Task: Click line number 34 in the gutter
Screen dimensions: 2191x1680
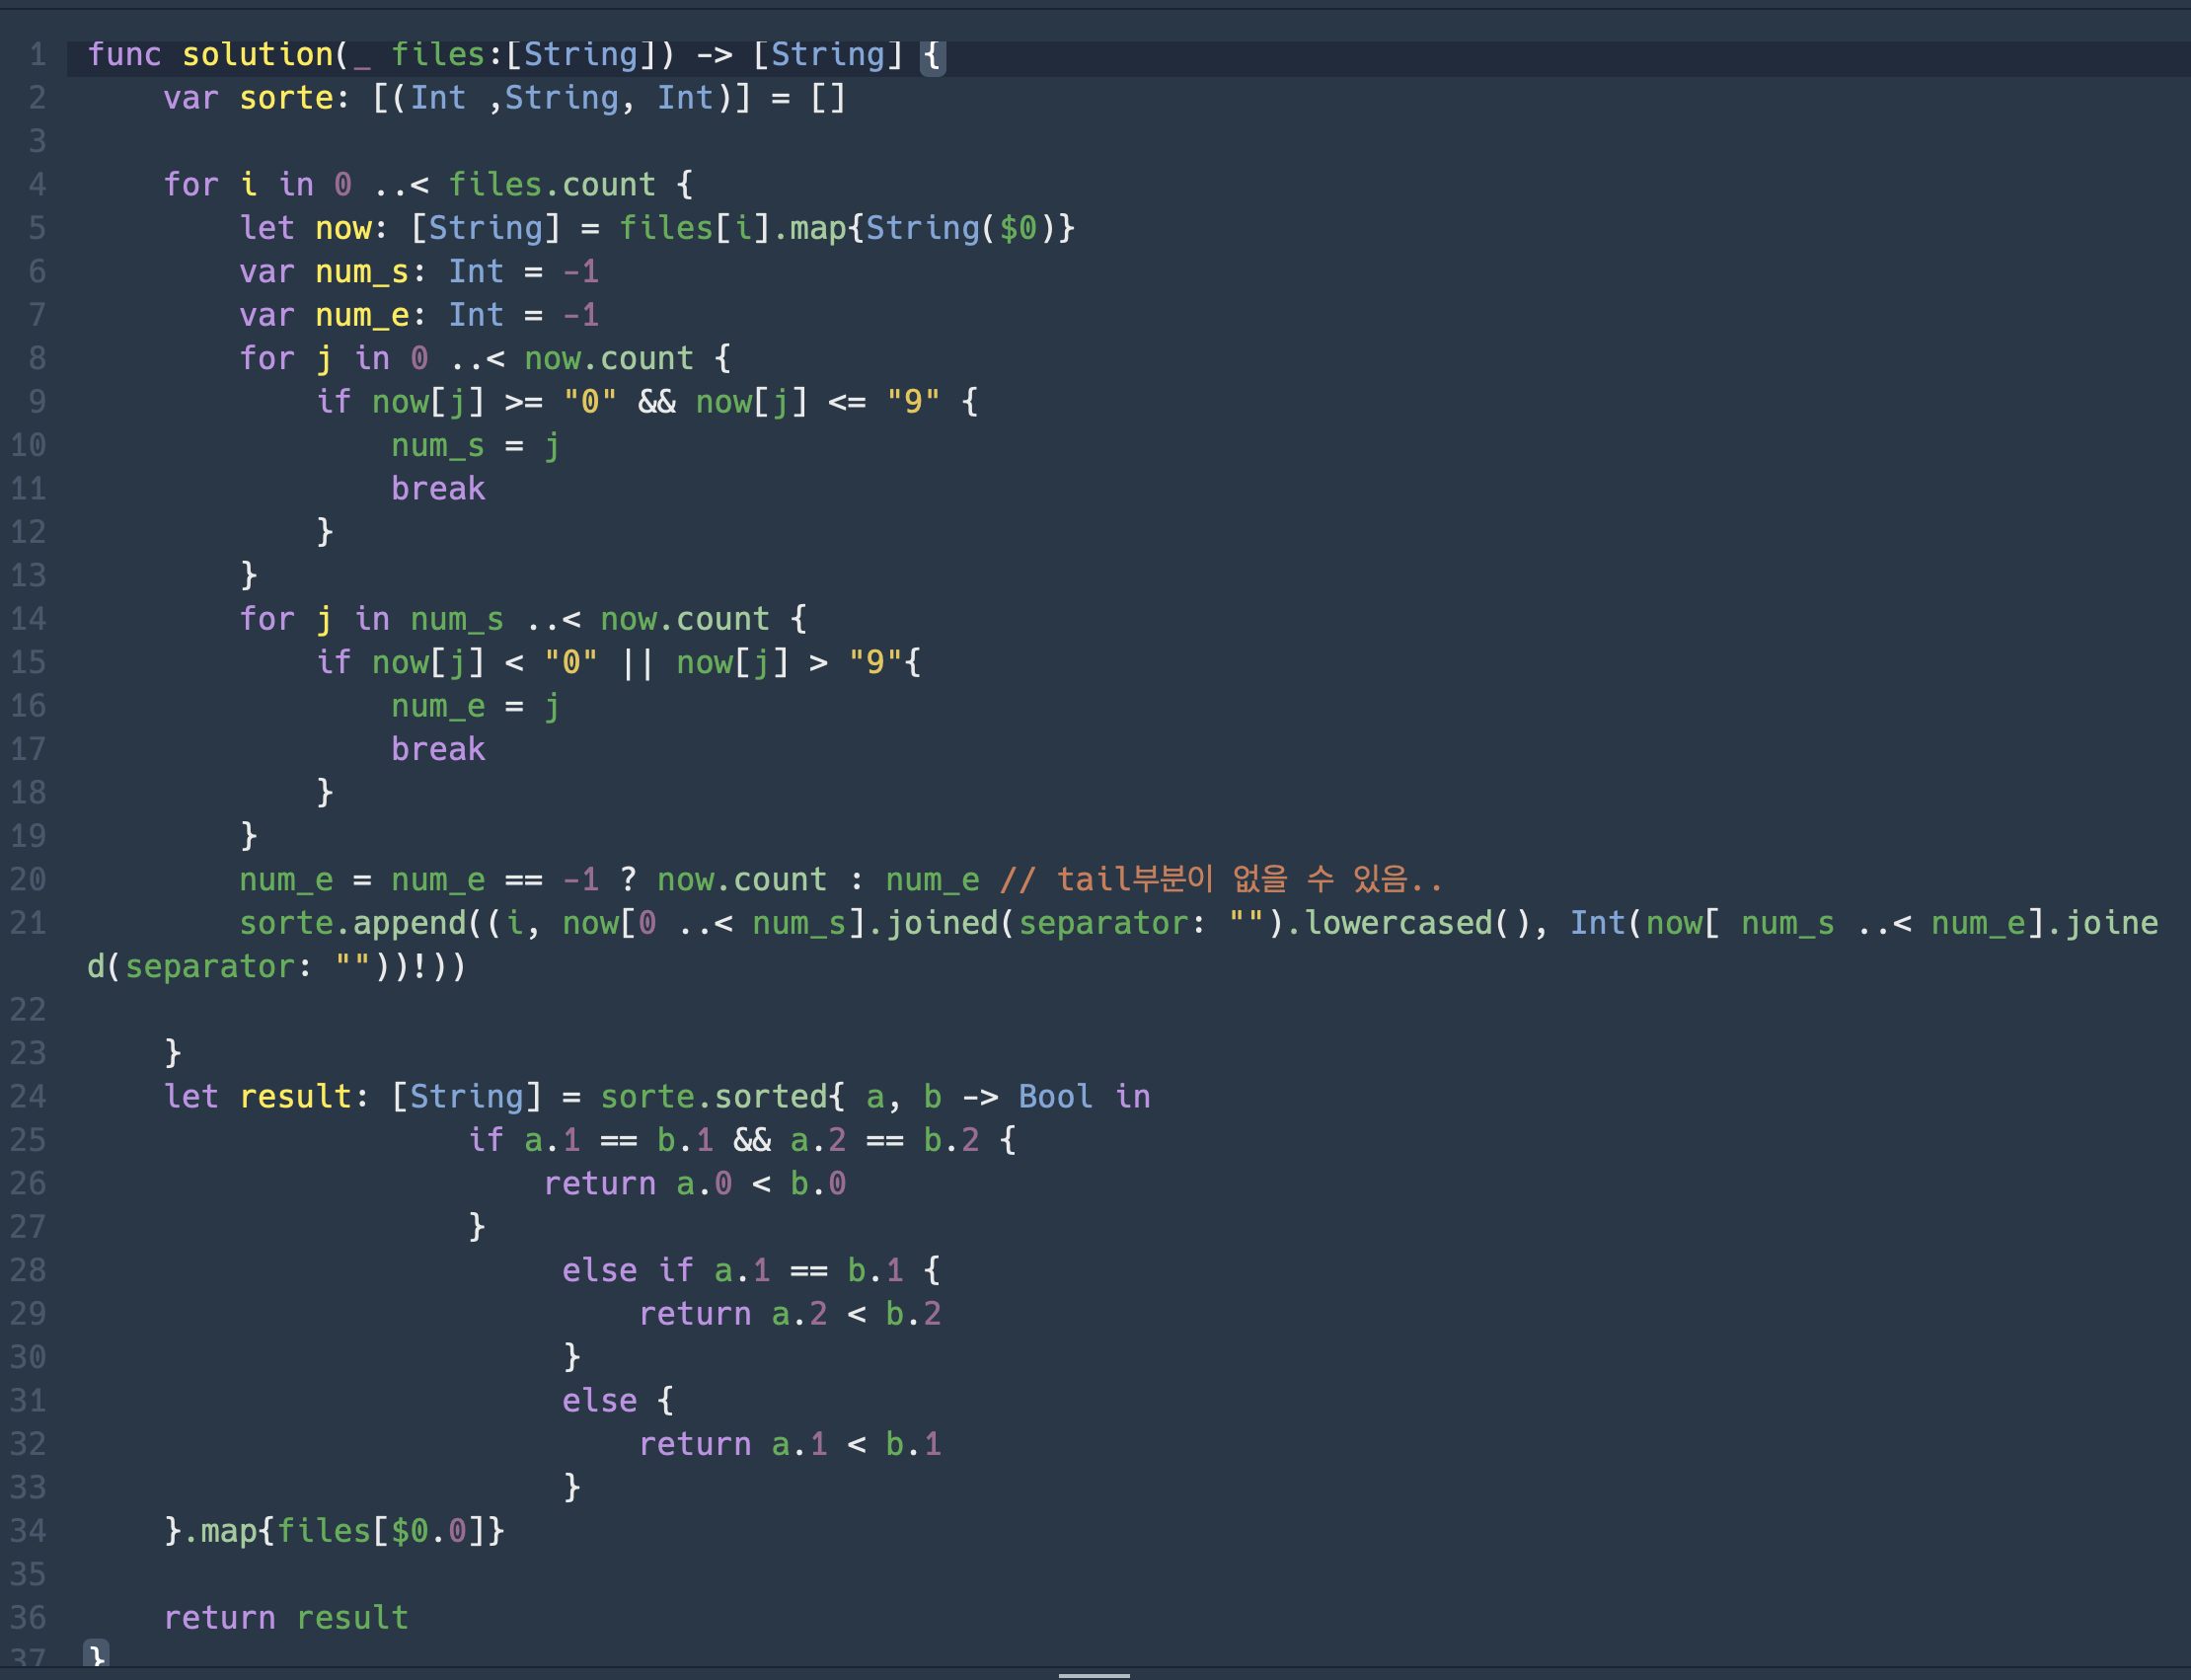Action: coord(28,1531)
